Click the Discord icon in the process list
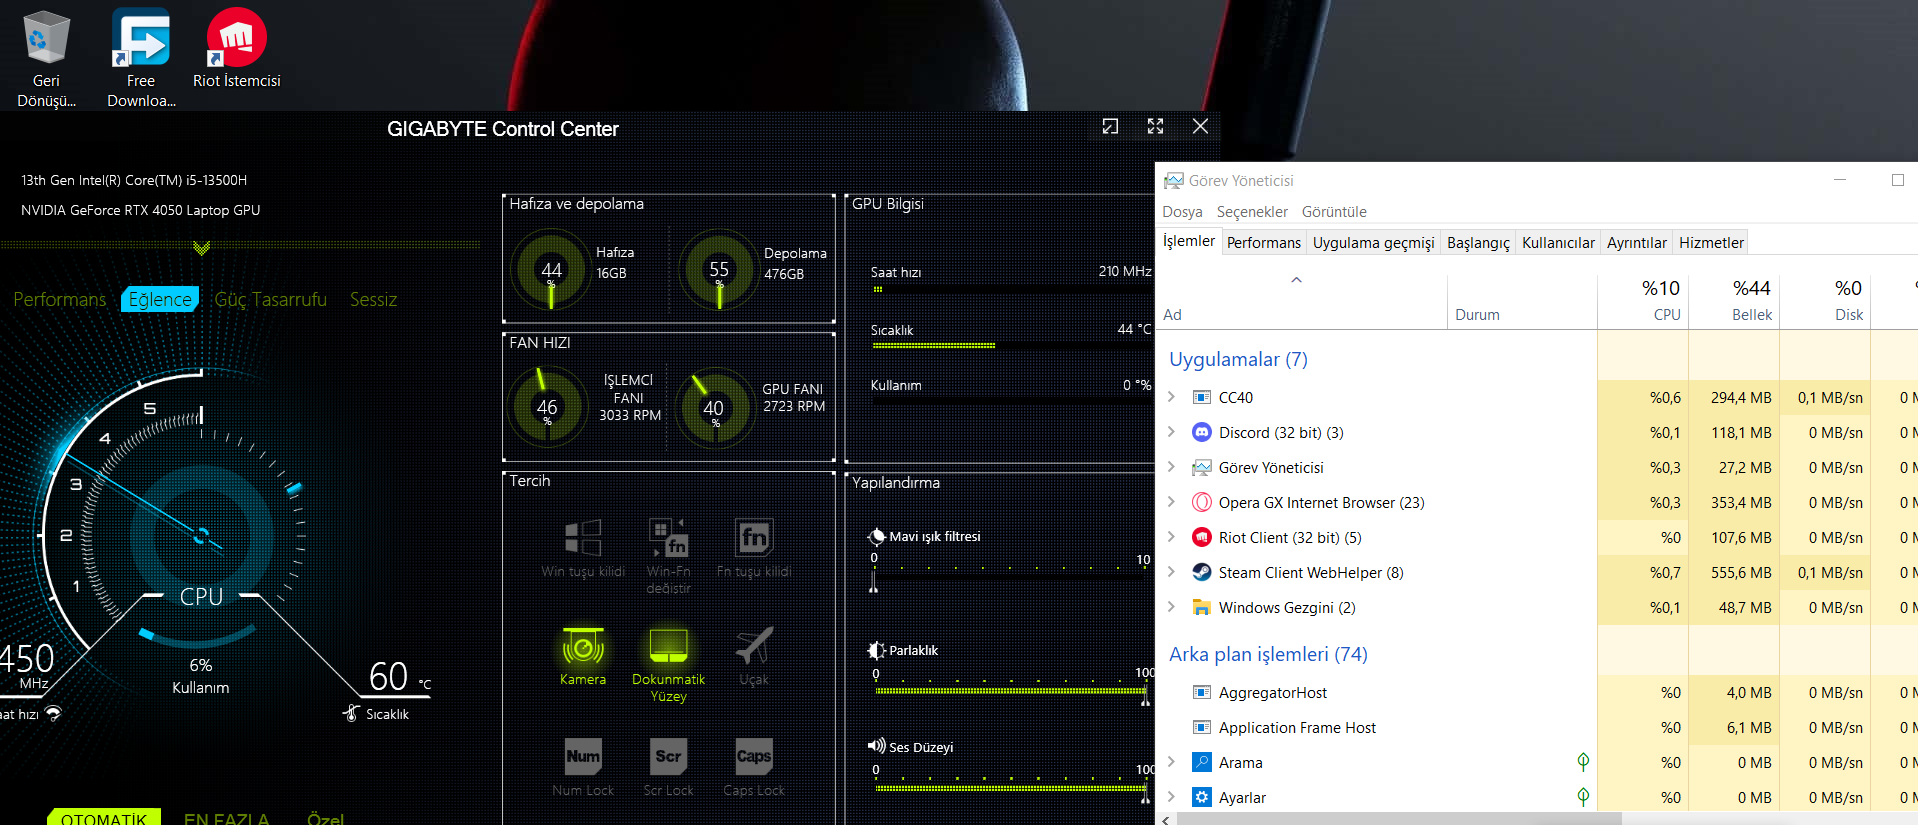 click(x=1201, y=432)
